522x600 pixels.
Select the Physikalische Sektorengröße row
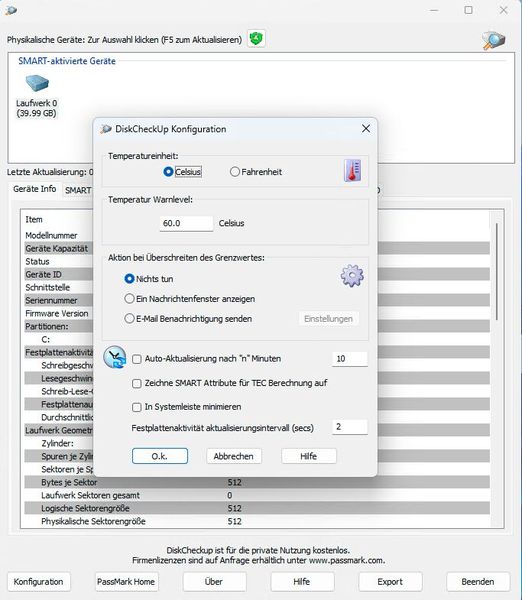click(x=257, y=521)
